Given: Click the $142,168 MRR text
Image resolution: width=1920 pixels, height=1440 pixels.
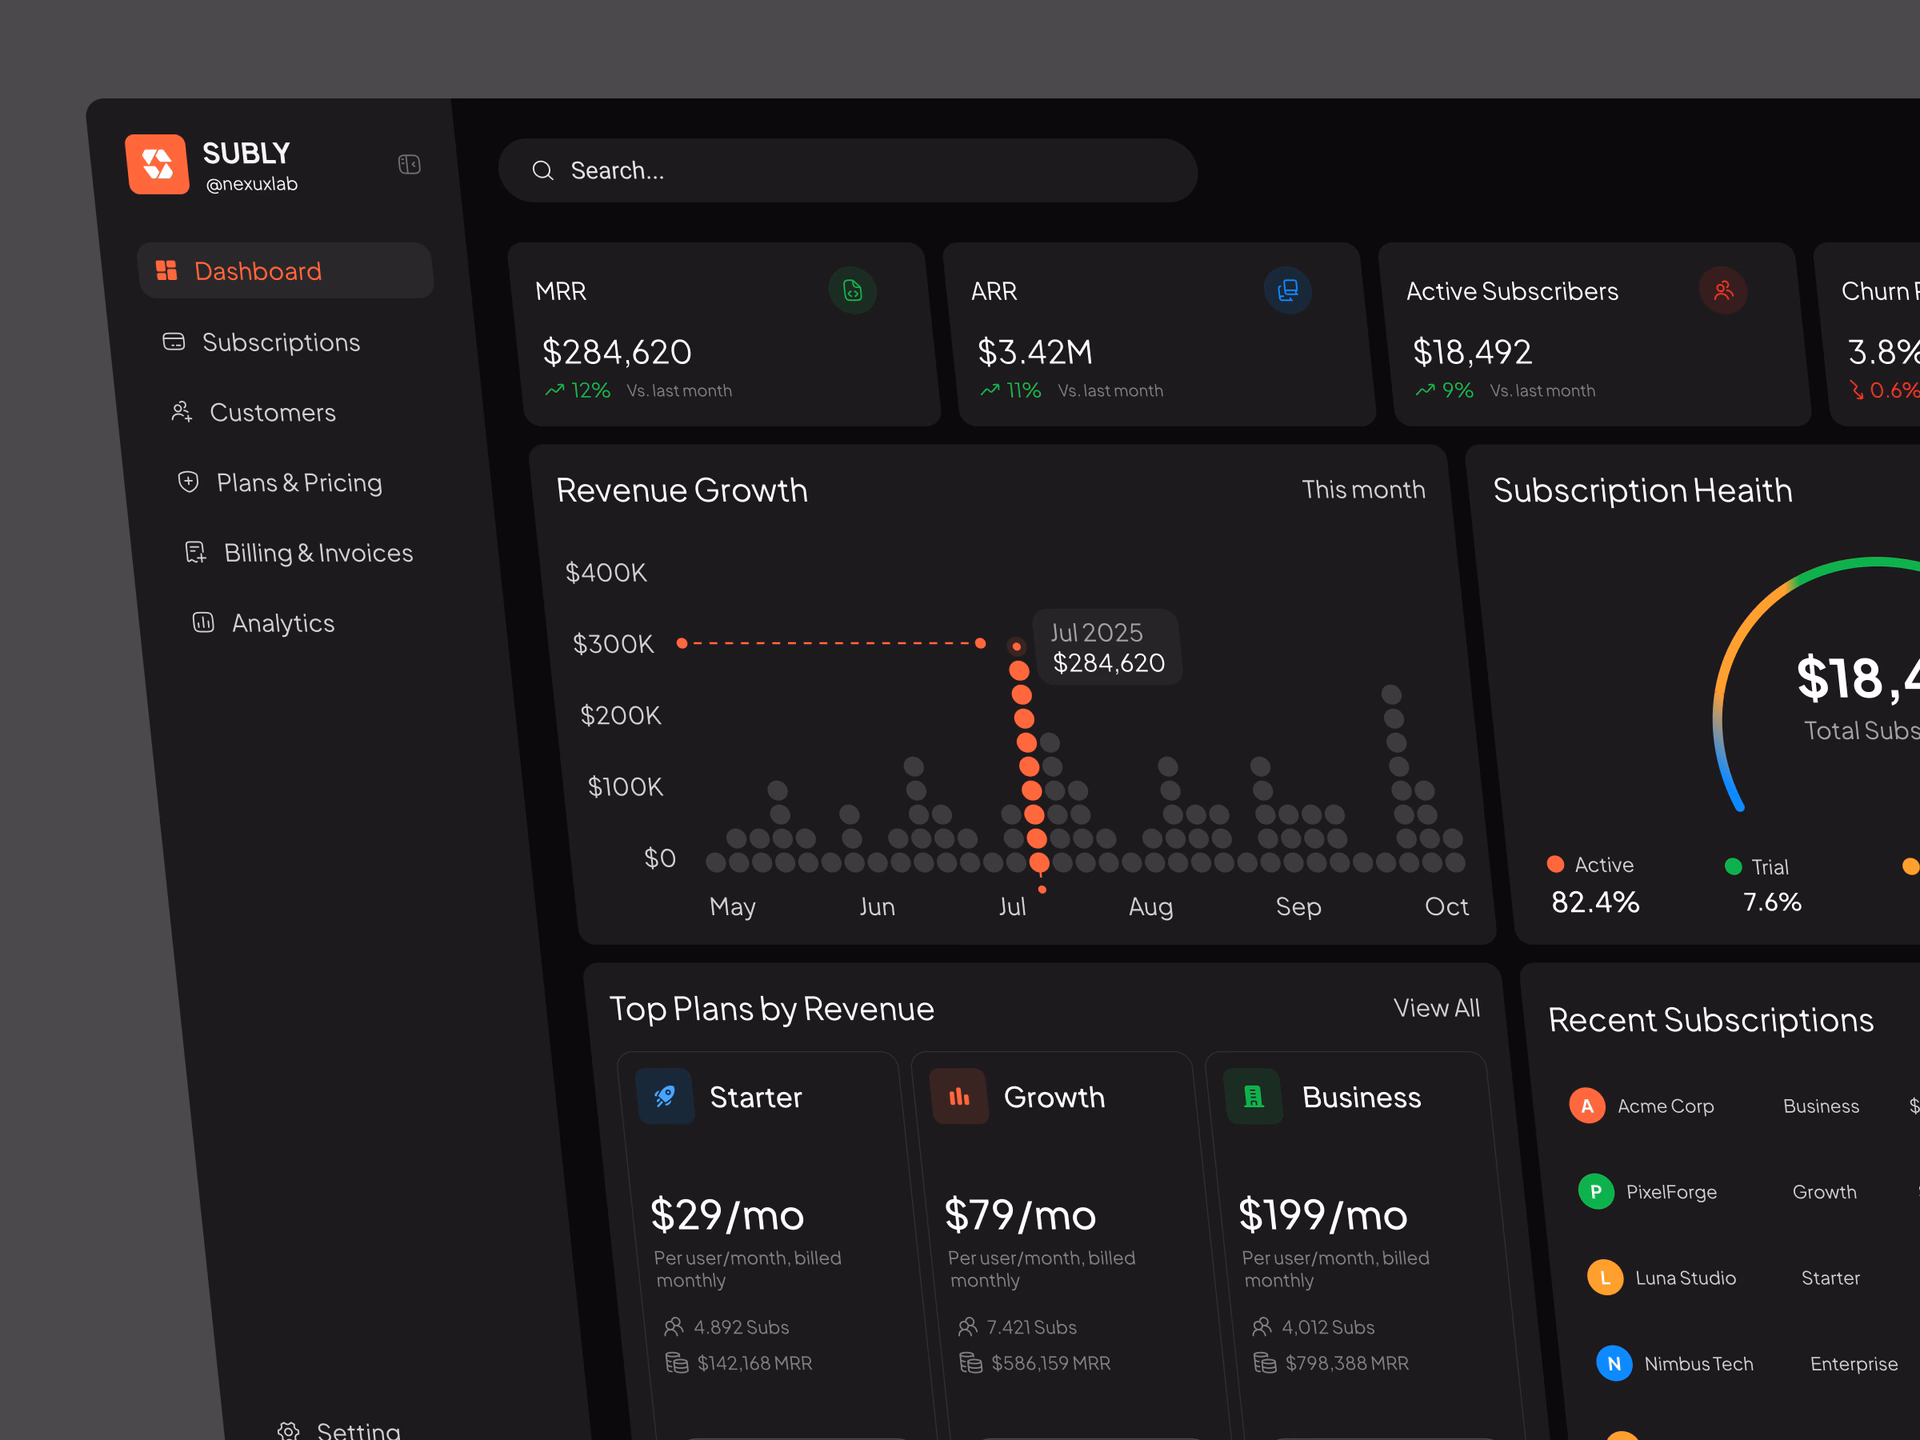Looking at the screenshot, I should [754, 1363].
